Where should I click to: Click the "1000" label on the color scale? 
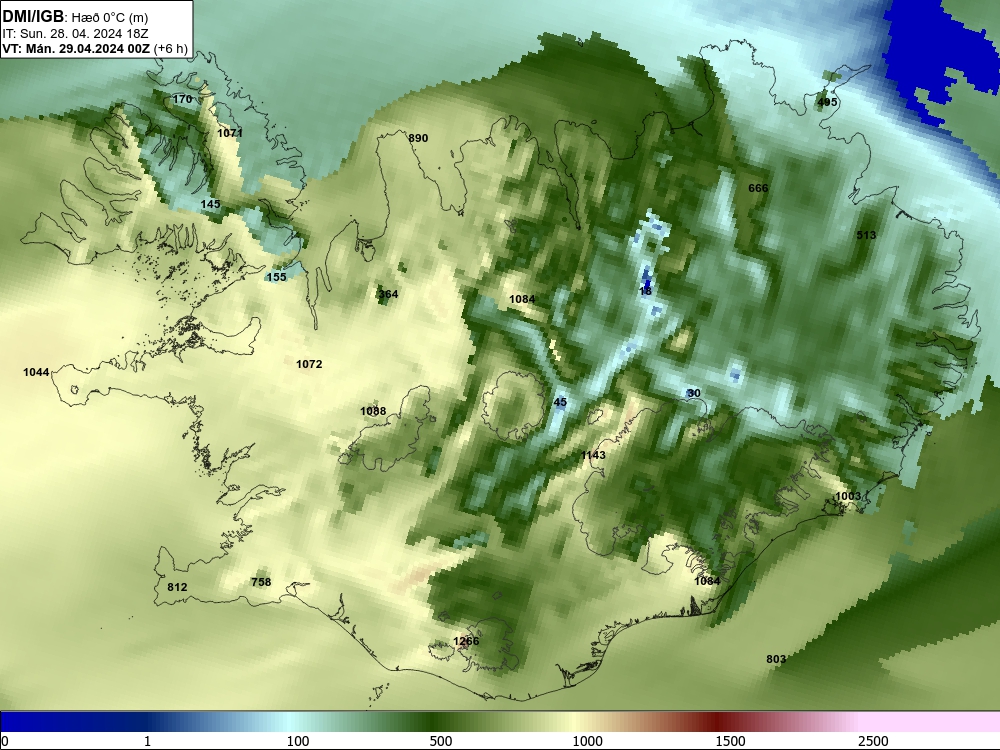click(x=587, y=740)
